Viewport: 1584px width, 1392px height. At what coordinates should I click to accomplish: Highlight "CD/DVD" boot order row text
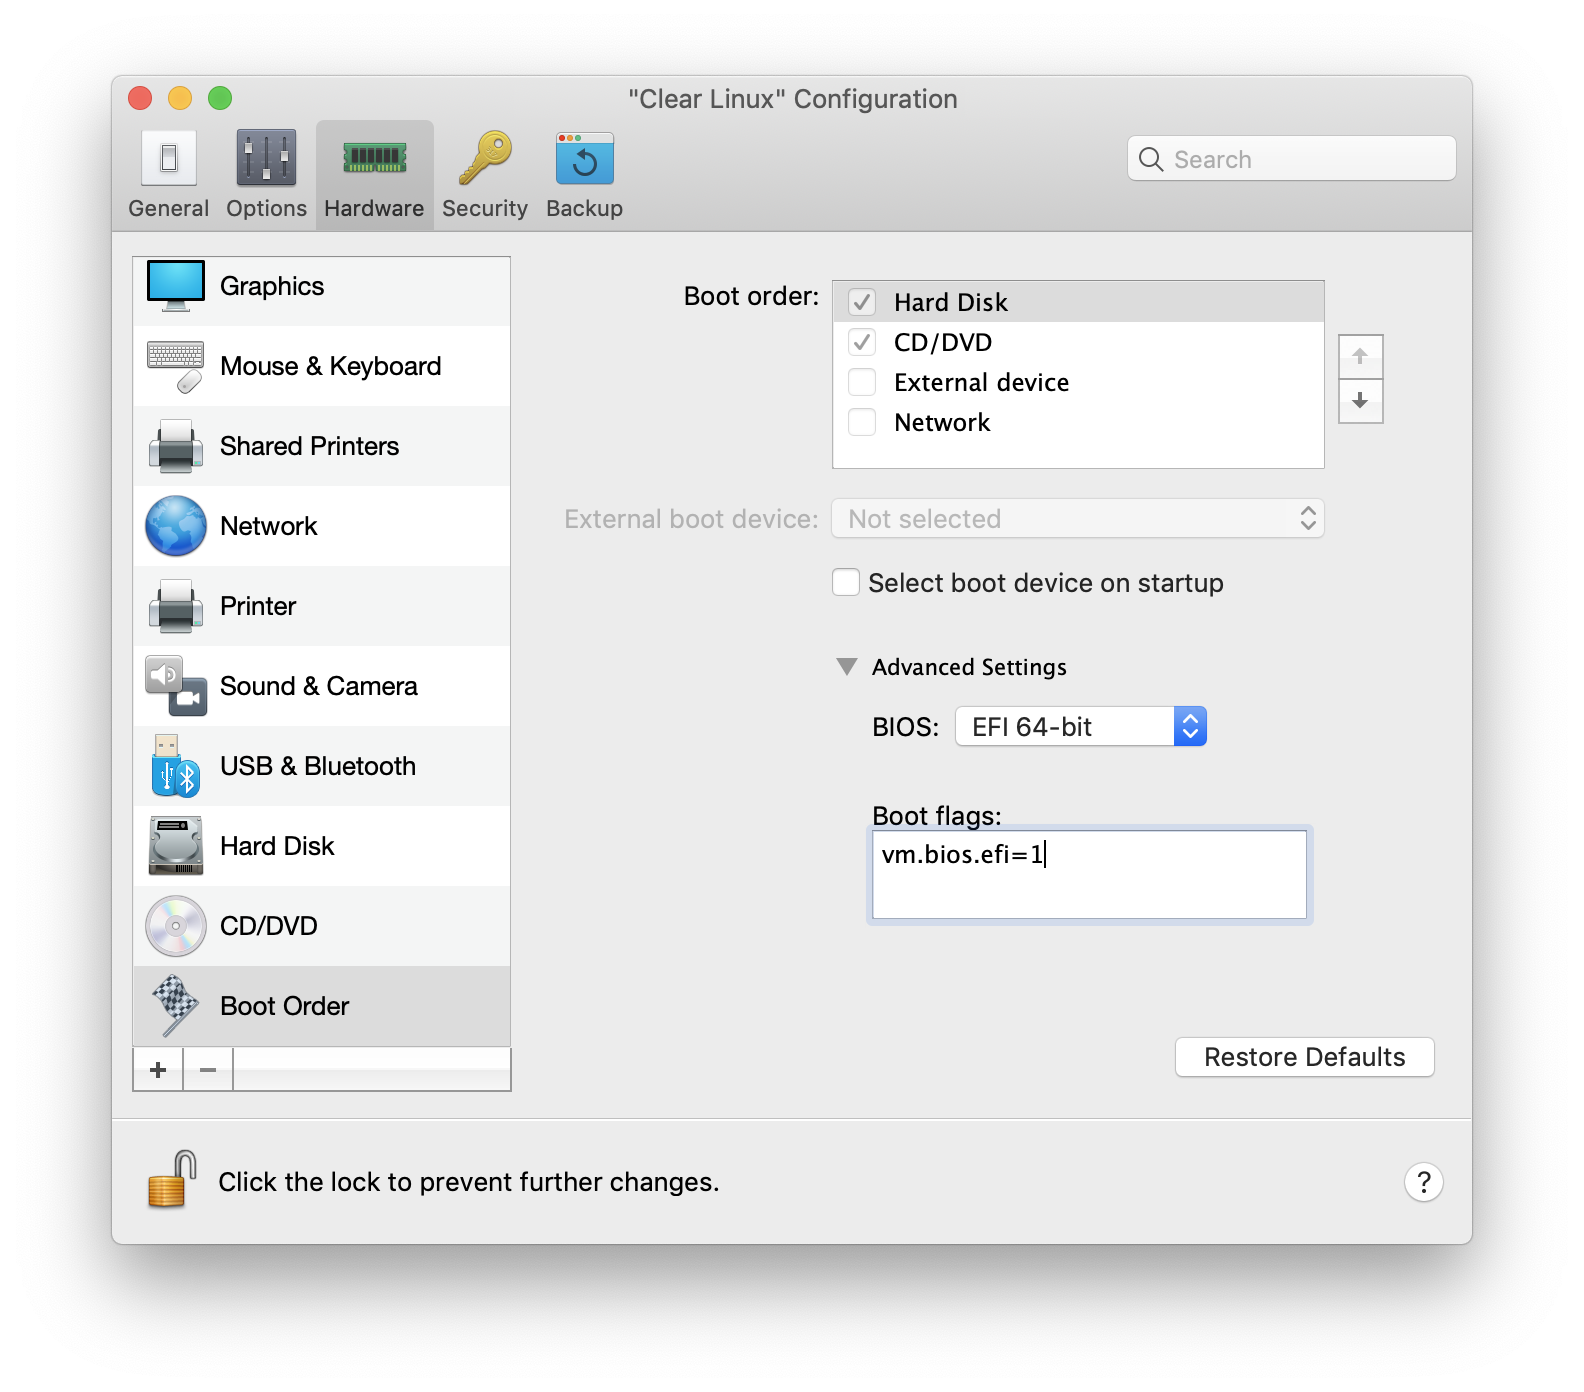[943, 342]
